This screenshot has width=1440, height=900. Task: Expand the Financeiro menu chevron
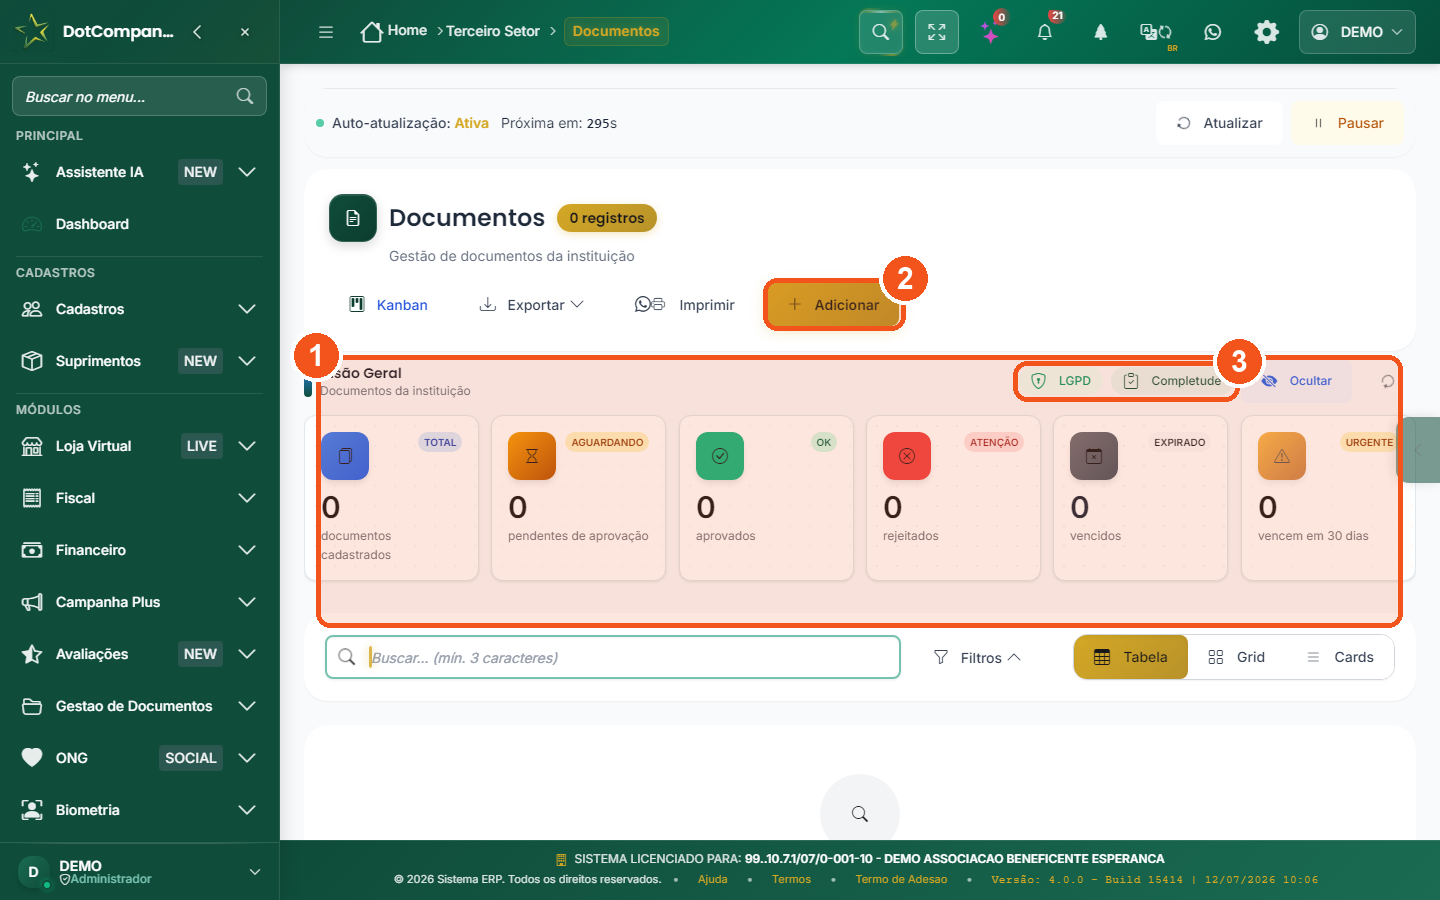coord(247,550)
